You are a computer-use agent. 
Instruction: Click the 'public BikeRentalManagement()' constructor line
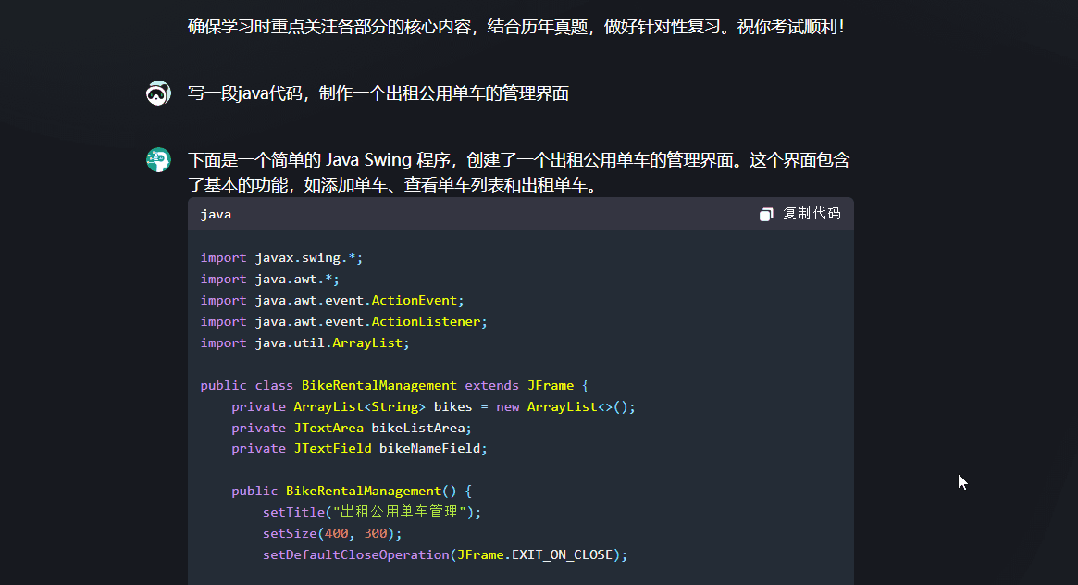click(x=351, y=491)
